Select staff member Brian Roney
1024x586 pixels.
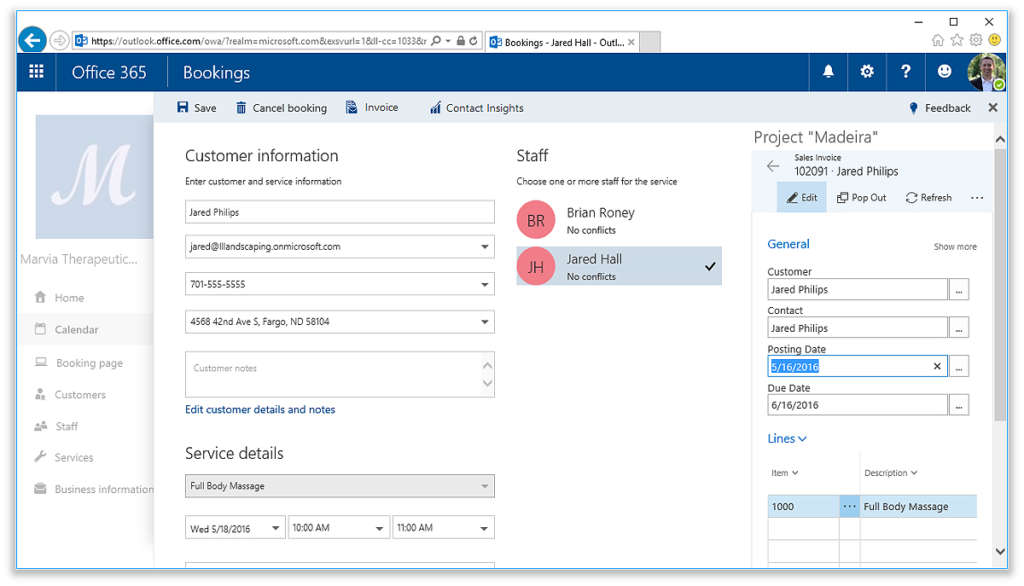click(x=618, y=220)
